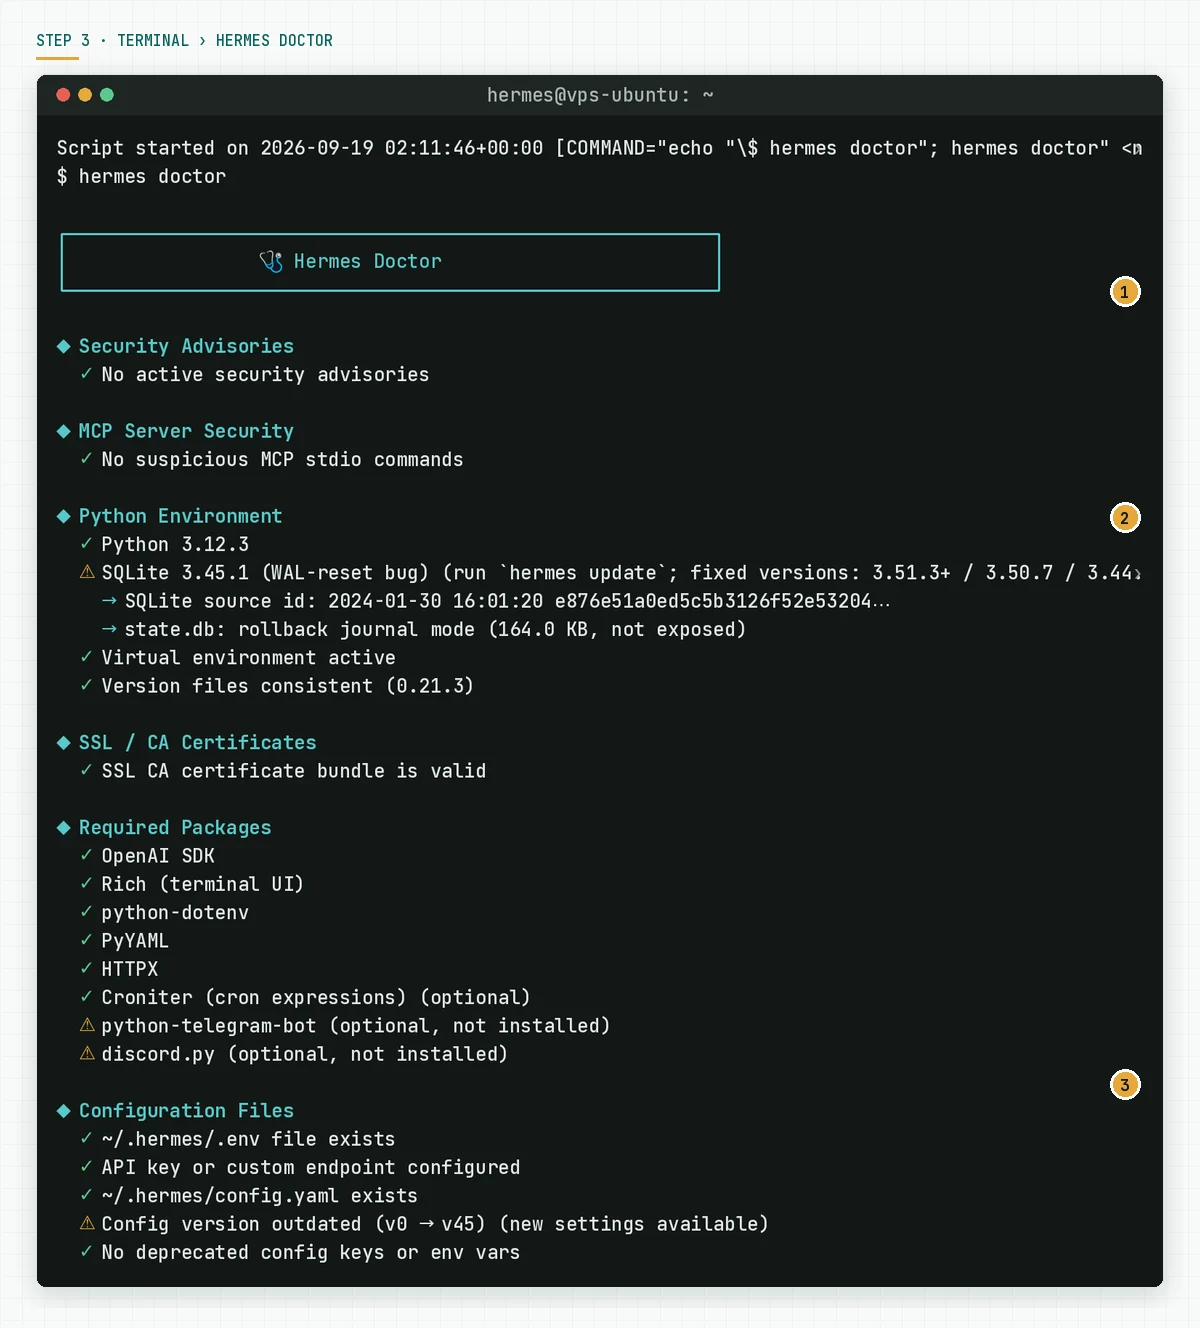Click the warning triangle beside Config version outdated

pos(87,1223)
